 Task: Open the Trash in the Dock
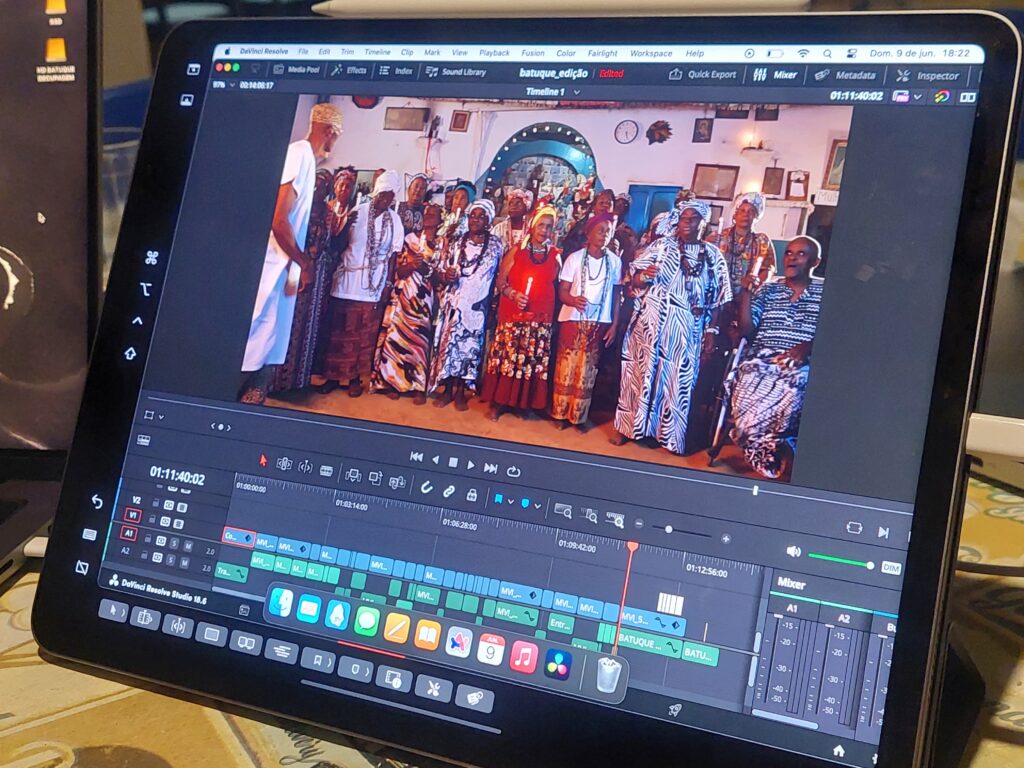click(x=609, y=675)
